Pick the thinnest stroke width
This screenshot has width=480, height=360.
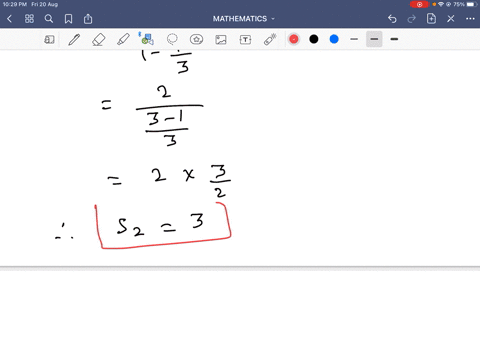354,39
